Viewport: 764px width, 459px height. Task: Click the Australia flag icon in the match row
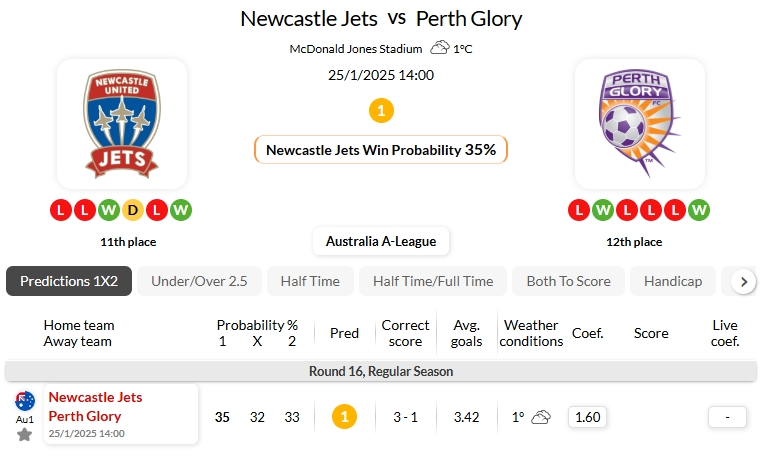click(25, 401)
